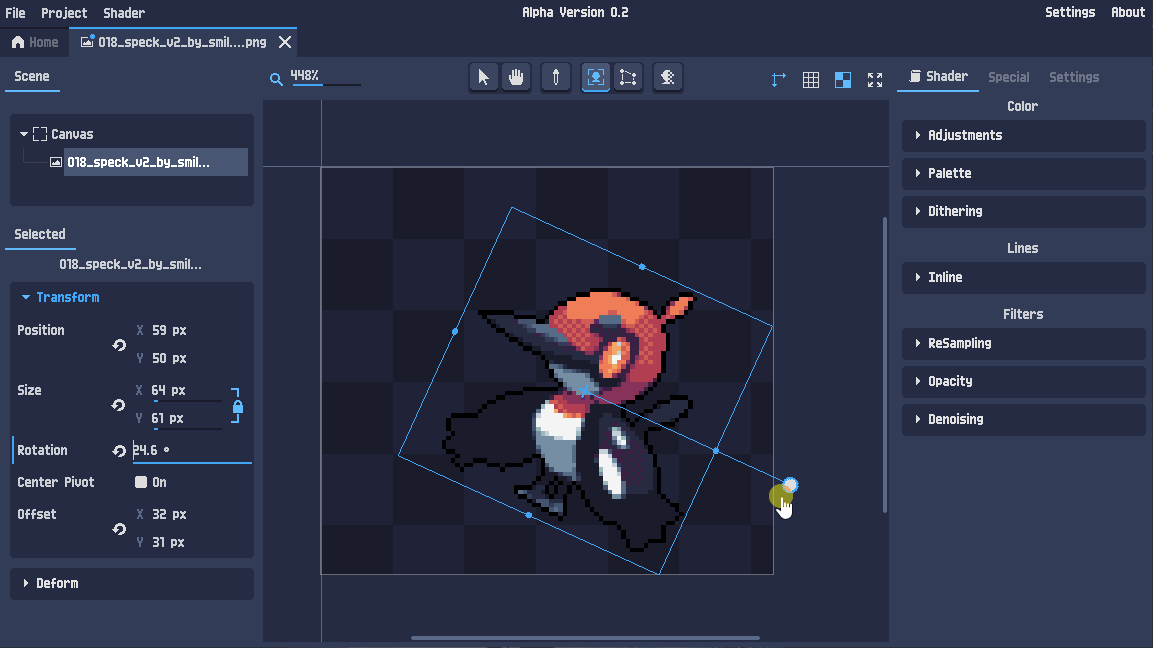This screenshot has height=648, width=1153.
Task: Expand the ReSampling section
Action: click(1024, 343)
